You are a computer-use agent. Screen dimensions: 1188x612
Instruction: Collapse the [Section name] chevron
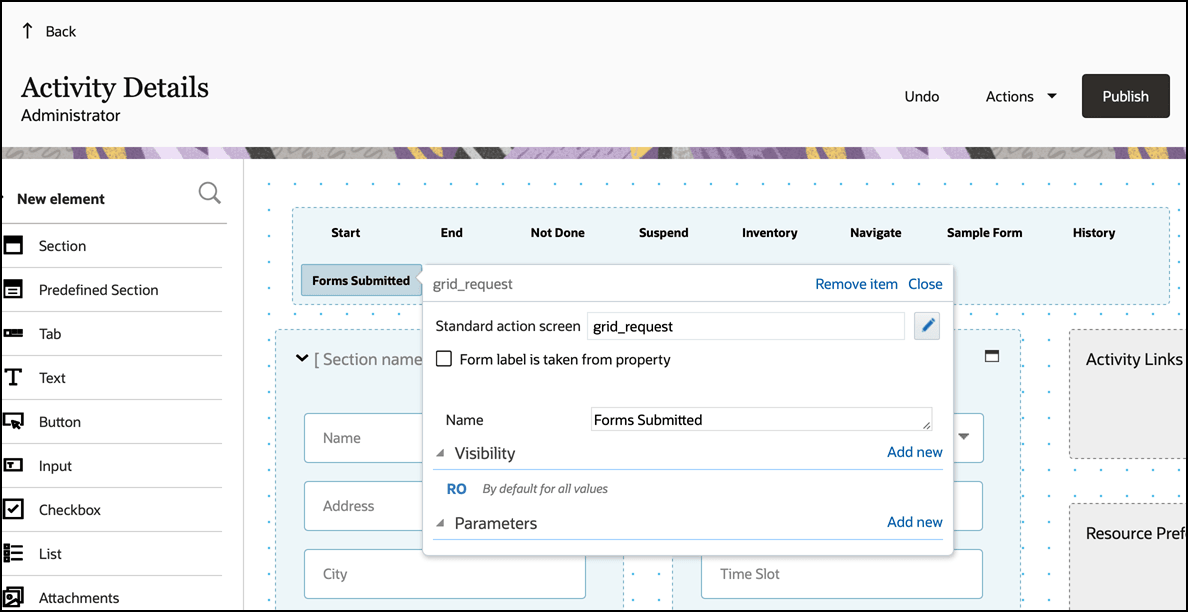coord(302,359)
